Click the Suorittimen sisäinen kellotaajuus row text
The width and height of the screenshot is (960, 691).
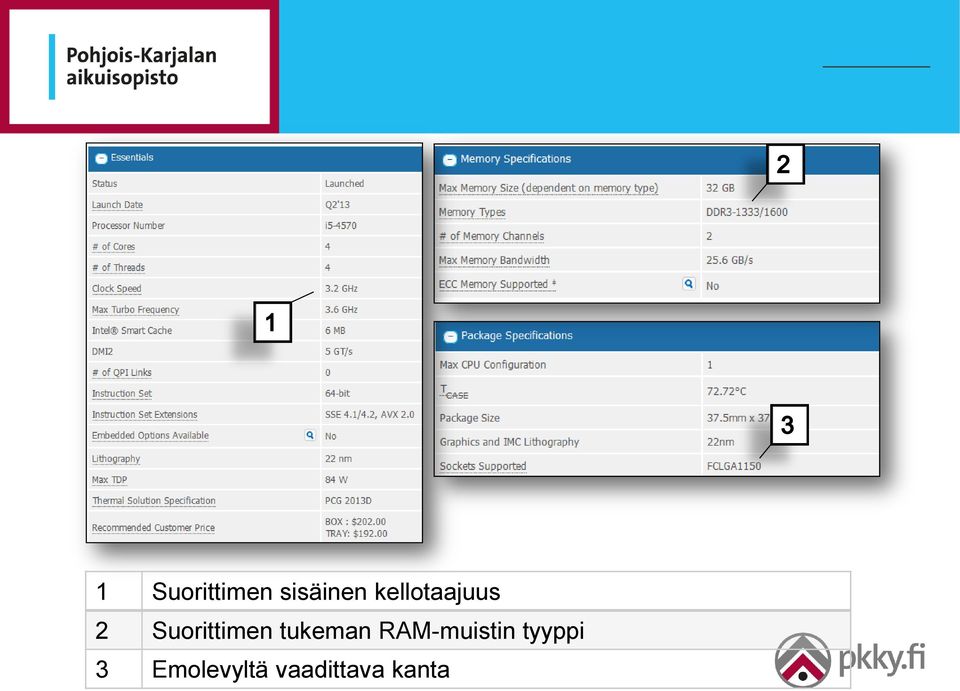point(326,592)
